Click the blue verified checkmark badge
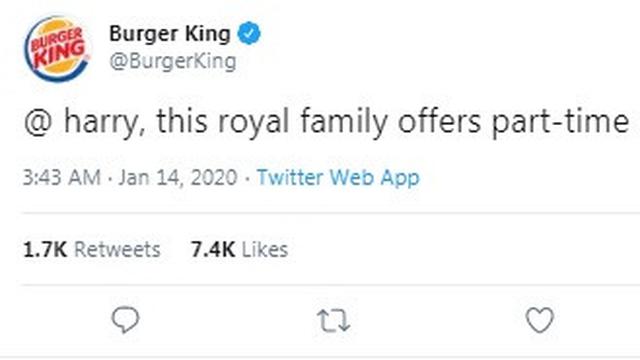Image resolution: width=640 pixels, height=360 pixels. (249, 33)
